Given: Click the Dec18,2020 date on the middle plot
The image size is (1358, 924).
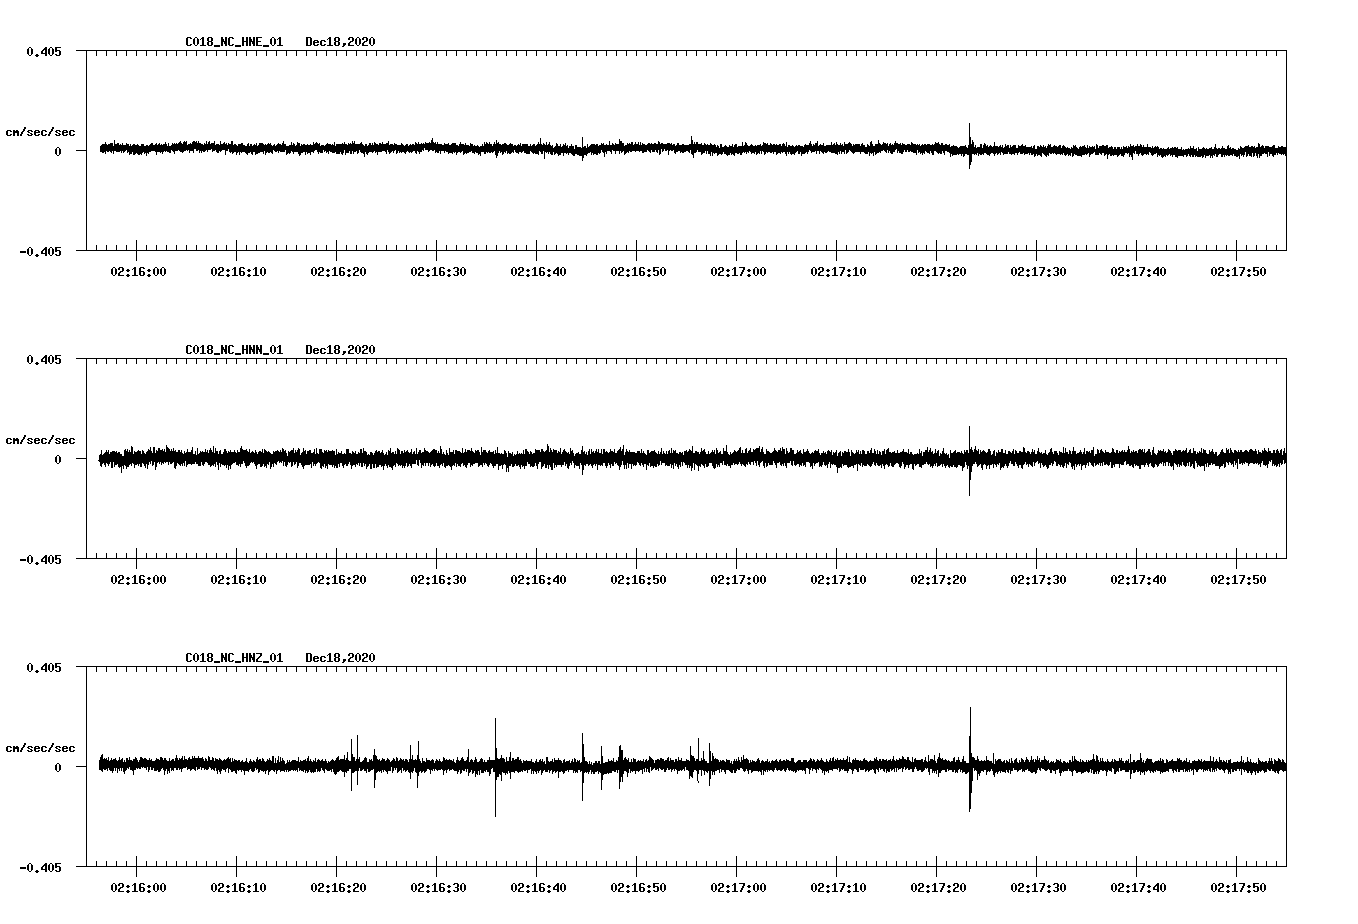Looking at the screenshot, I should [x=340, y=350].
